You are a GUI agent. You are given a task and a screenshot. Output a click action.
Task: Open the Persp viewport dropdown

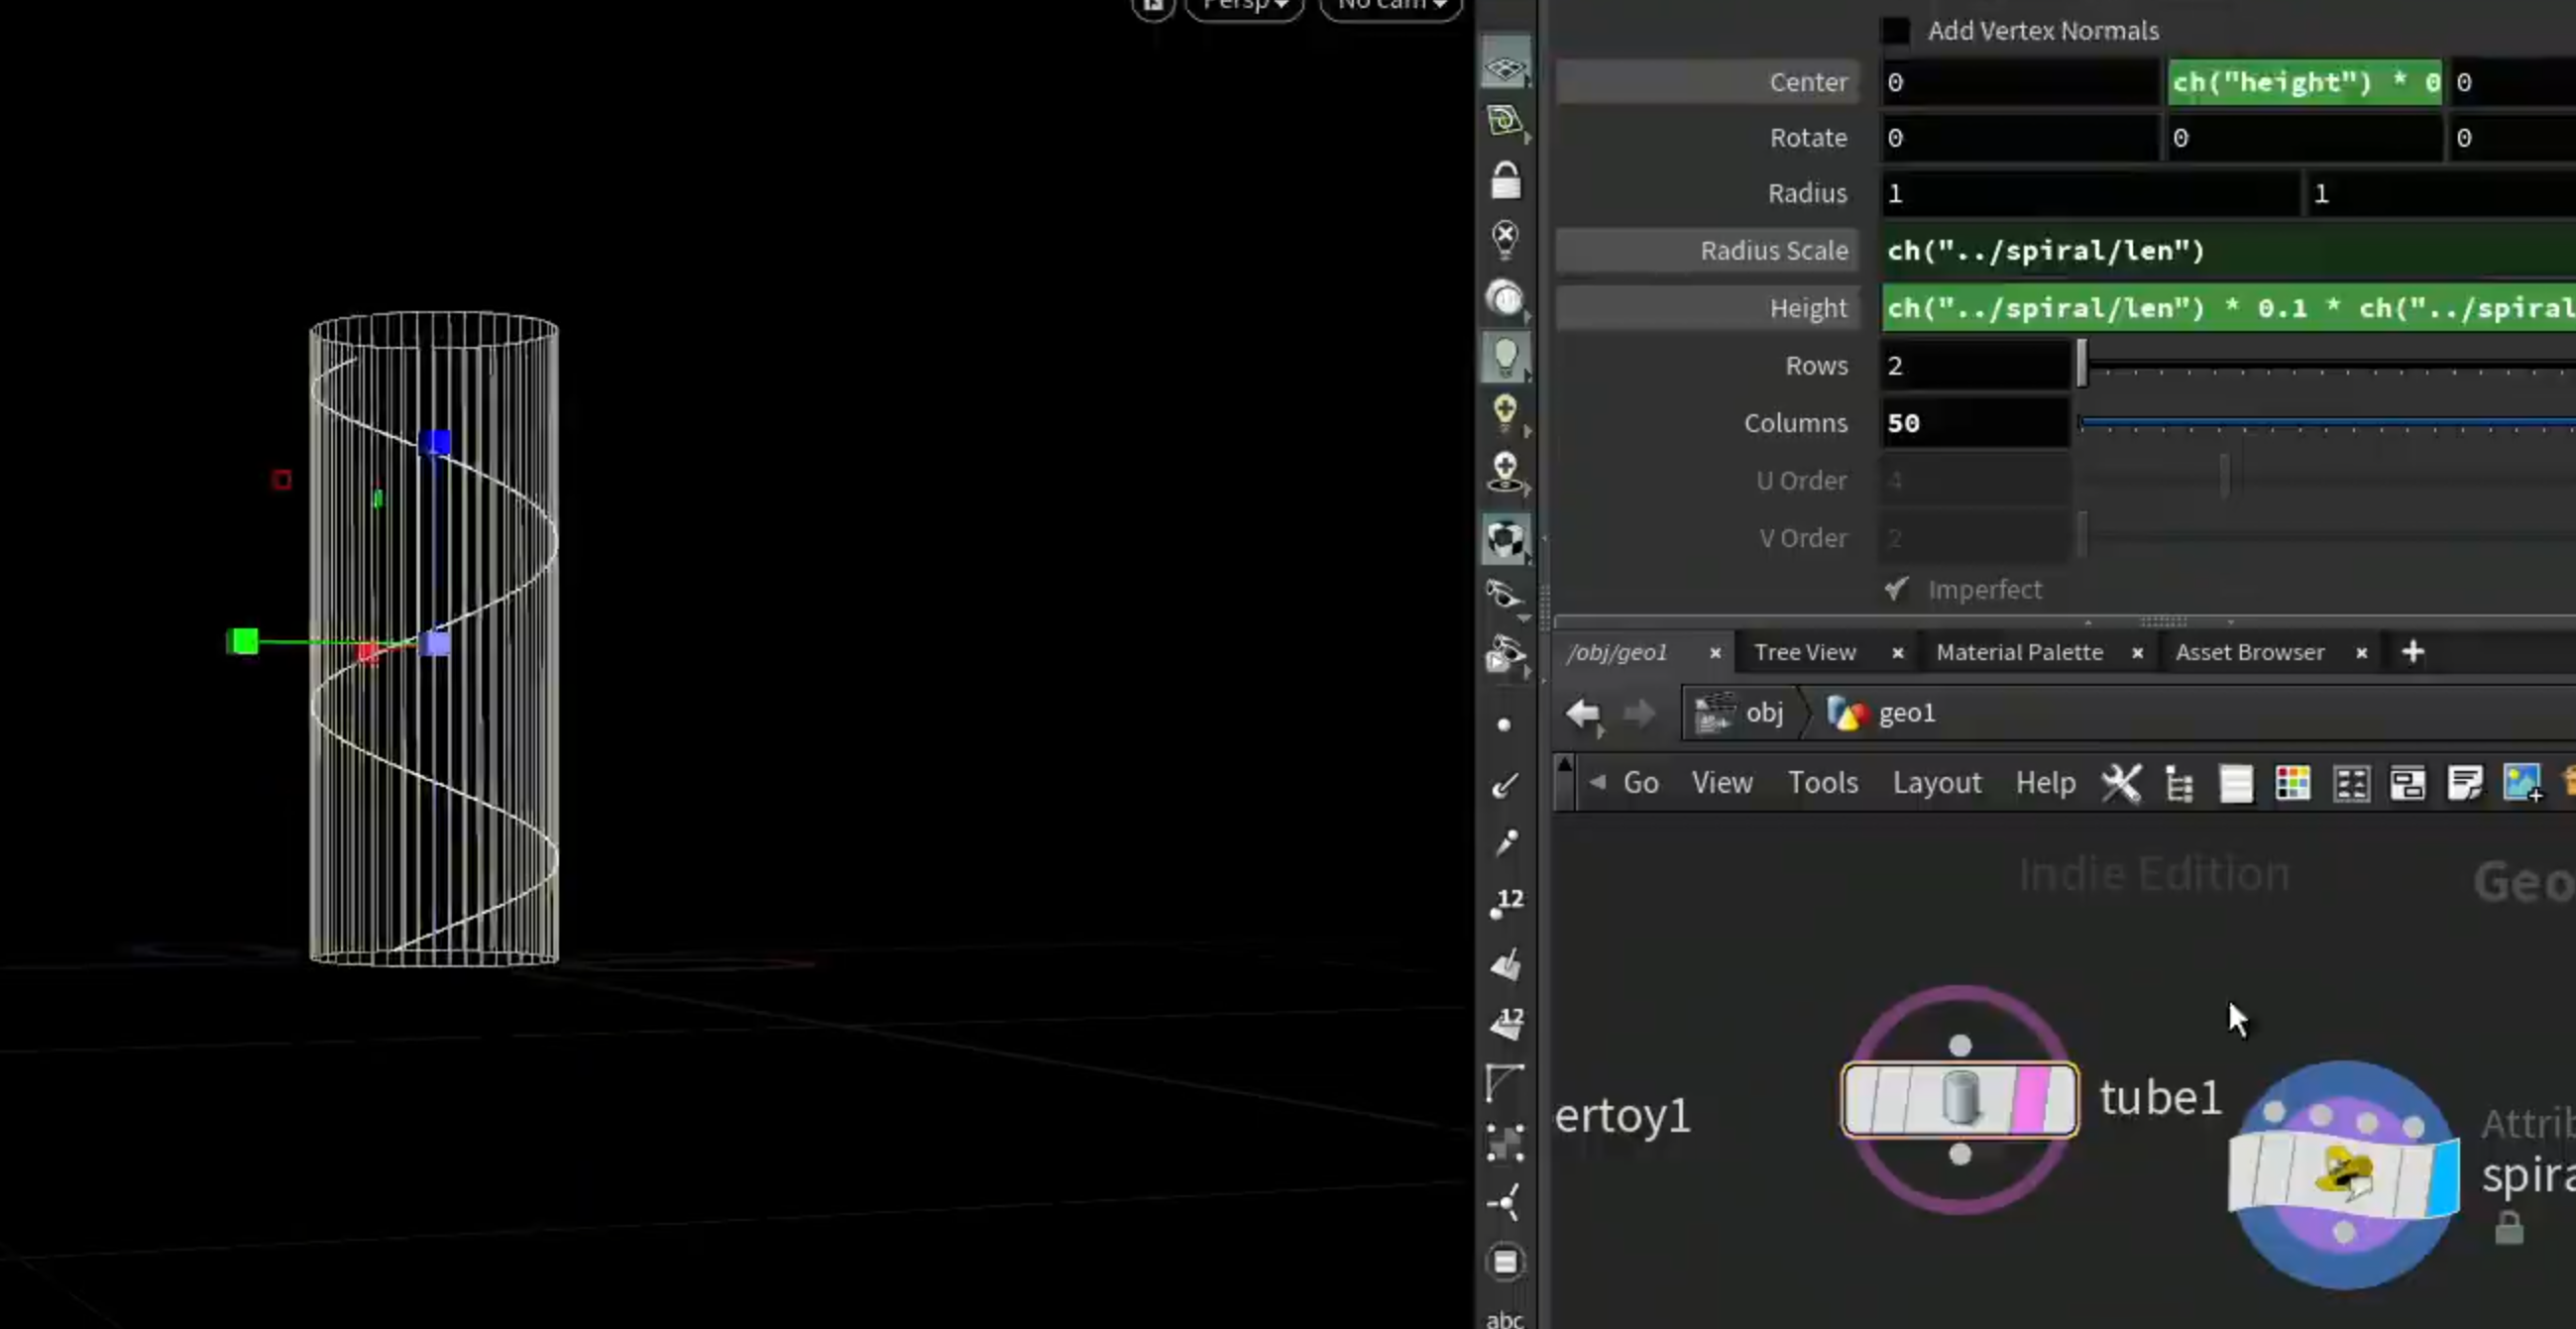pos(1244,6)
